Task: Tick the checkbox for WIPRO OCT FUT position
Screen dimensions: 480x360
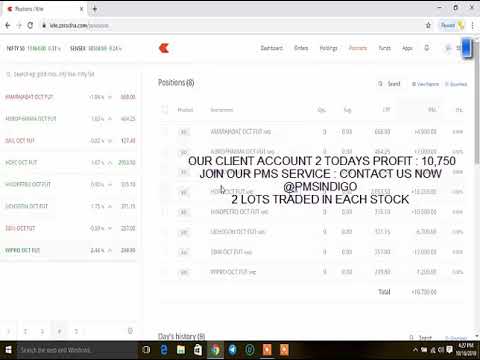Action: [165, 272]
